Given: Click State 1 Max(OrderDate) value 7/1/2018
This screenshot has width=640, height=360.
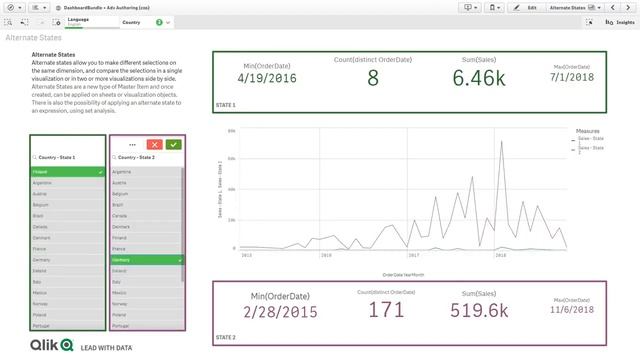Looking at the screenshot, I should [x=572, y=77].
